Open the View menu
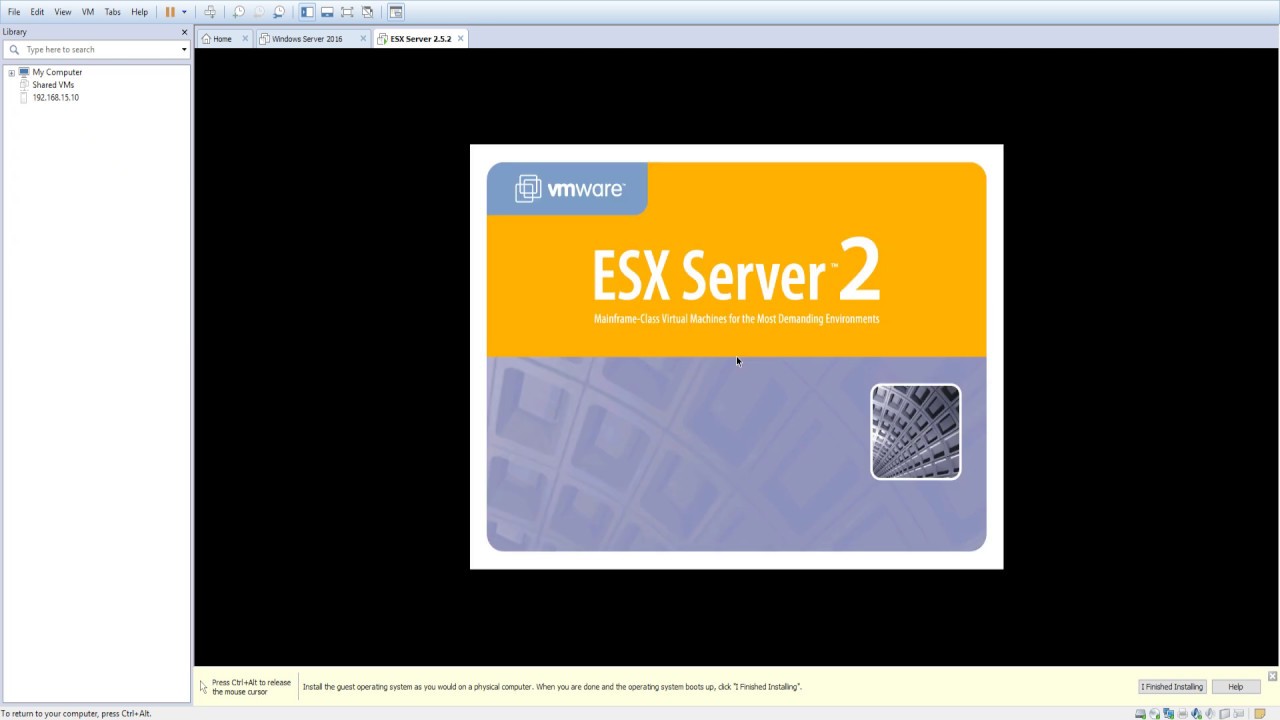 63,12
